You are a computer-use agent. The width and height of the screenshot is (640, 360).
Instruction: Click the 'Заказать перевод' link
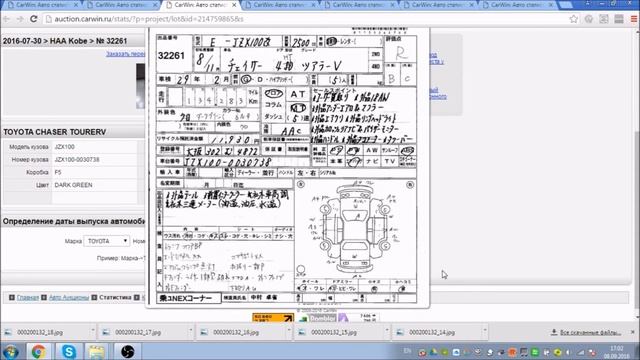point(125,53)
